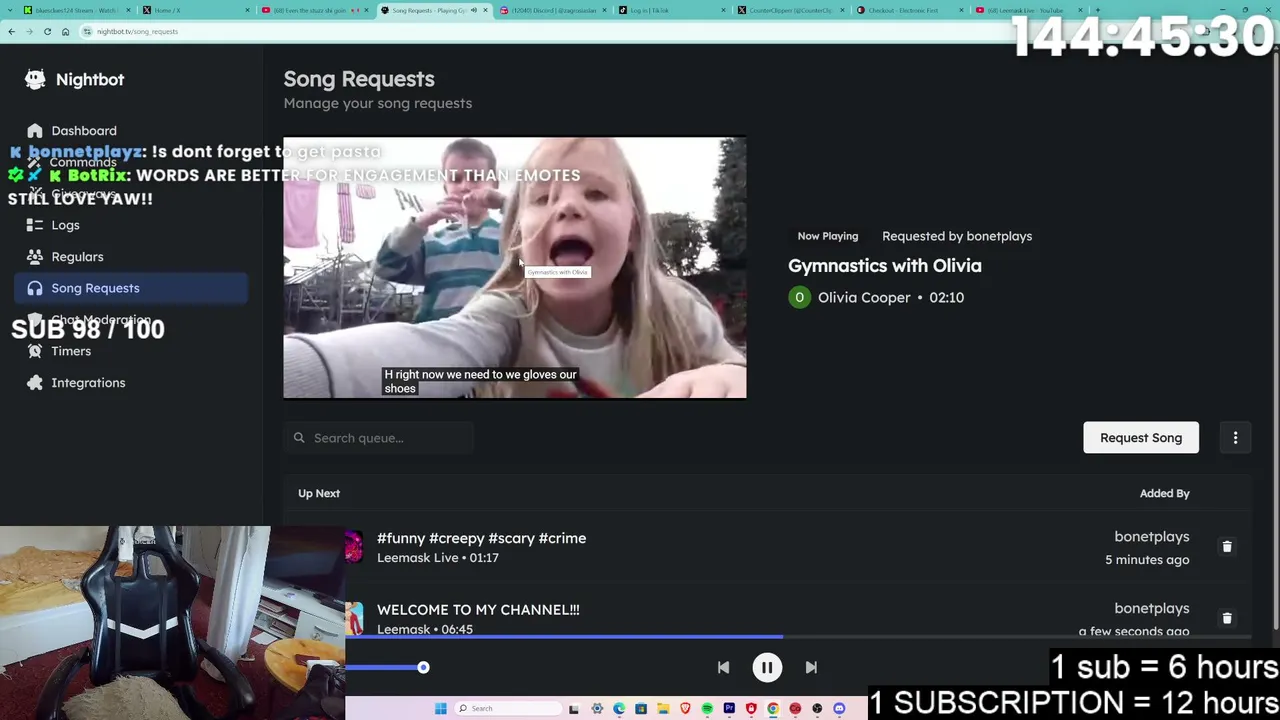Click the Olivia Cooper channel avatar

tap(799, 297)
